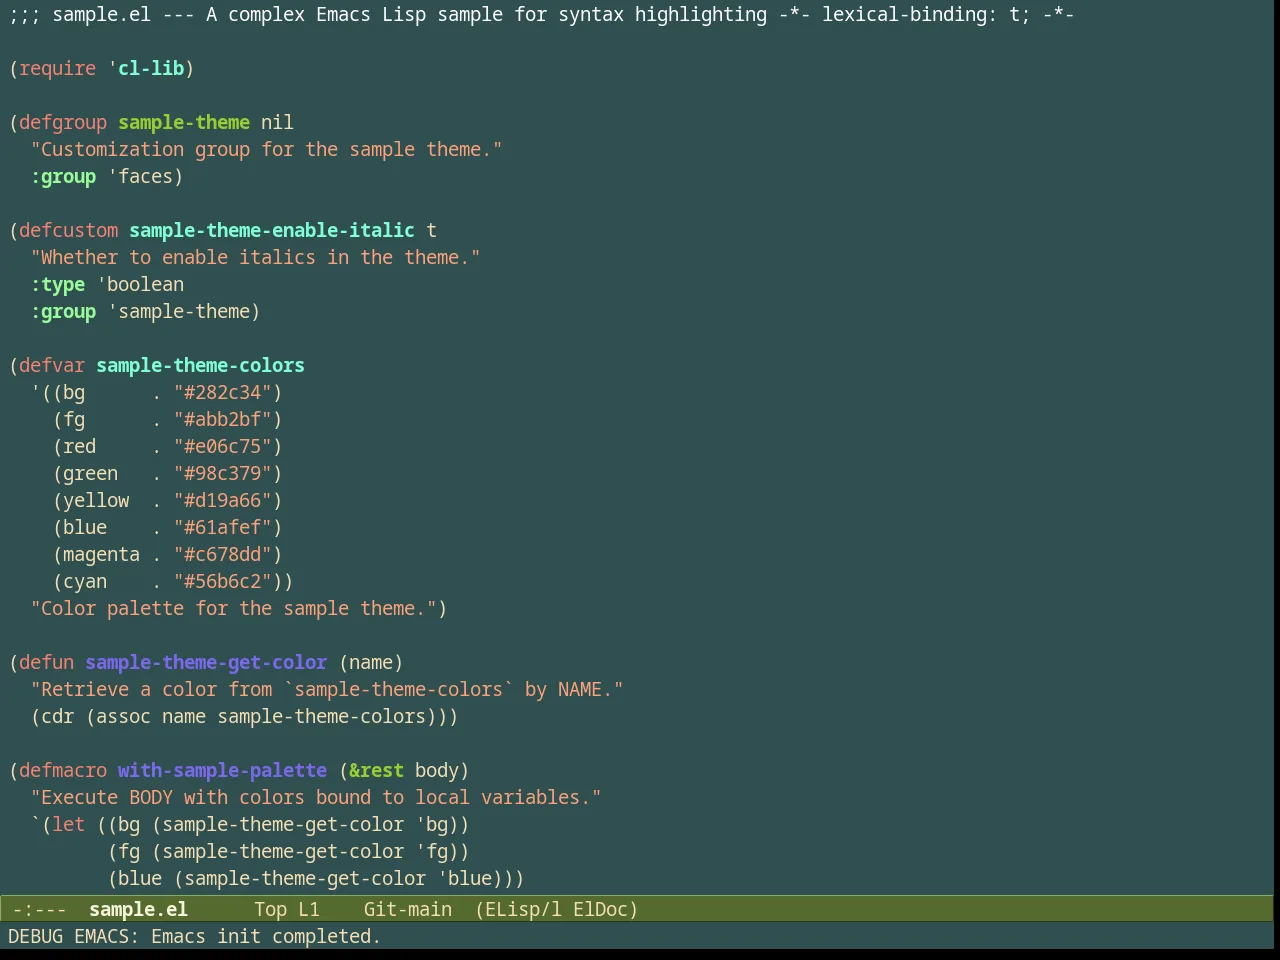
Task: Click the color string "#abb2bf"
Action: click(222, 419)
